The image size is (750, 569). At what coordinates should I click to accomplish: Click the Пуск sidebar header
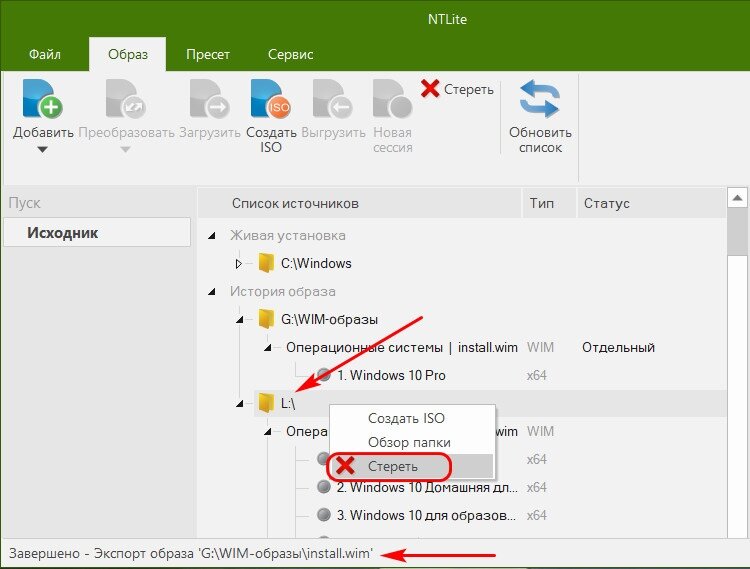(24, 203)
